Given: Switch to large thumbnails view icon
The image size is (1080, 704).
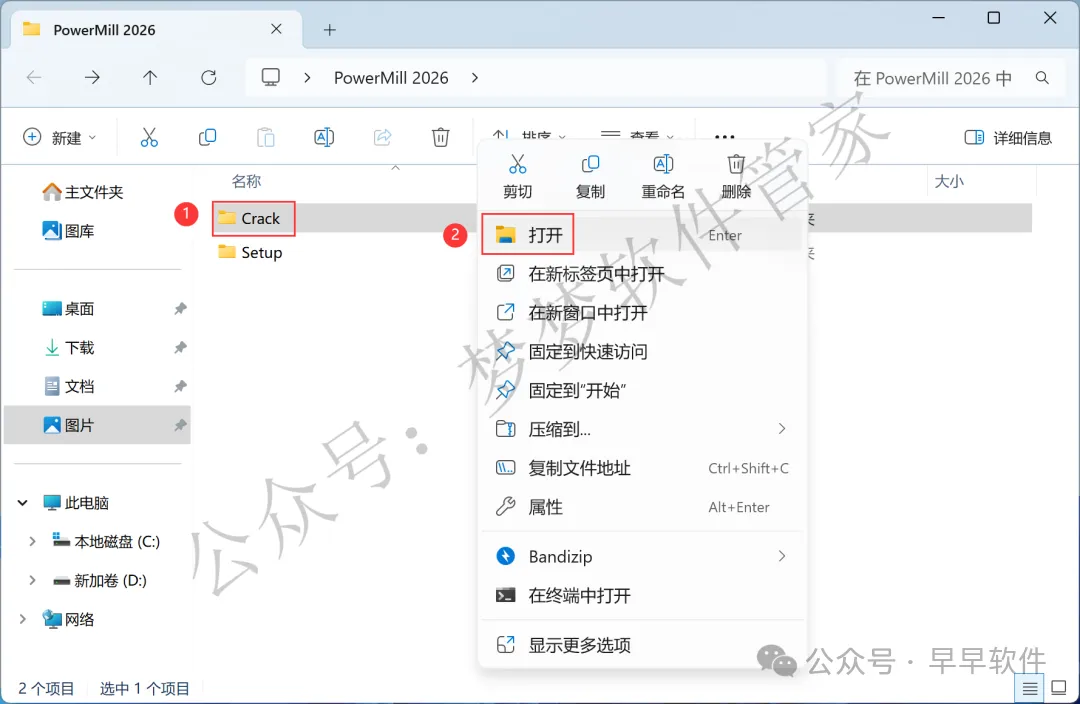Looking at the screenshot, I should pos(1059,687).
